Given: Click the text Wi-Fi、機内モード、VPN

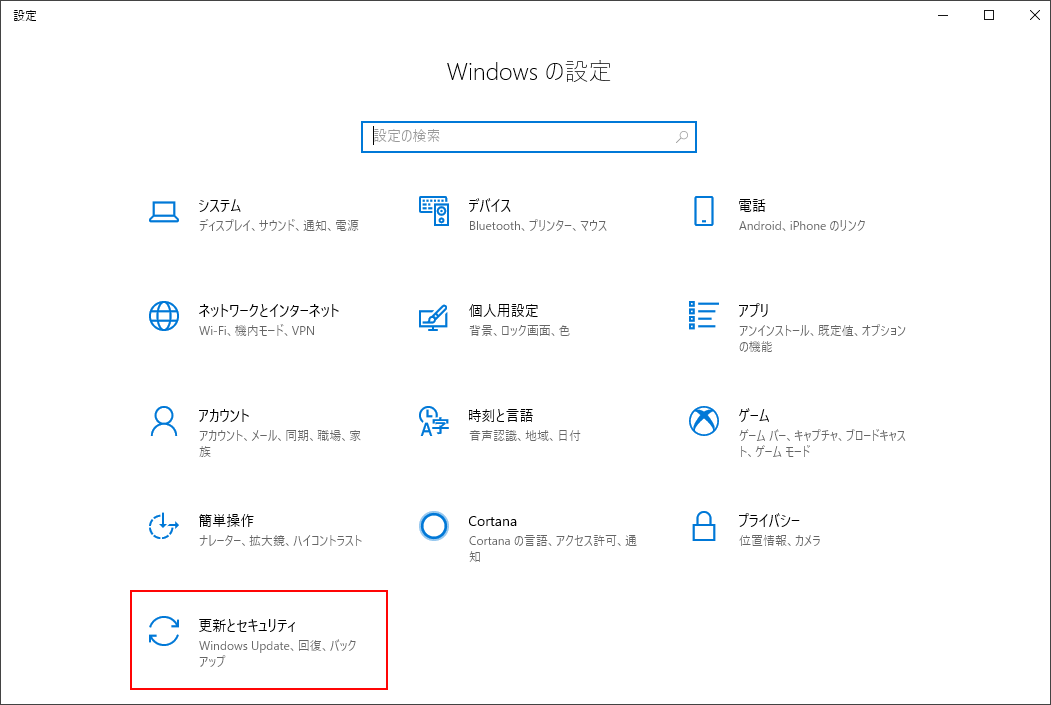Looking at the screenshot, I should coord(257,330).
